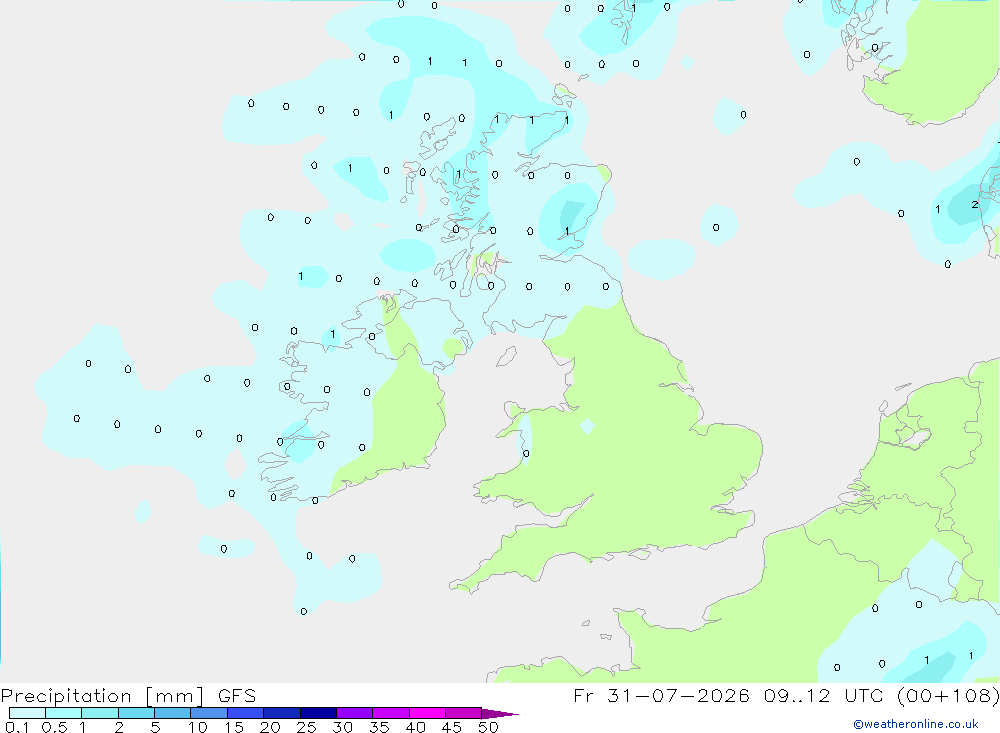Screen dimensions: 1000x733
Task: Click the '25' legend scale label
Action: pyautogui.click(x=306, y=727)
